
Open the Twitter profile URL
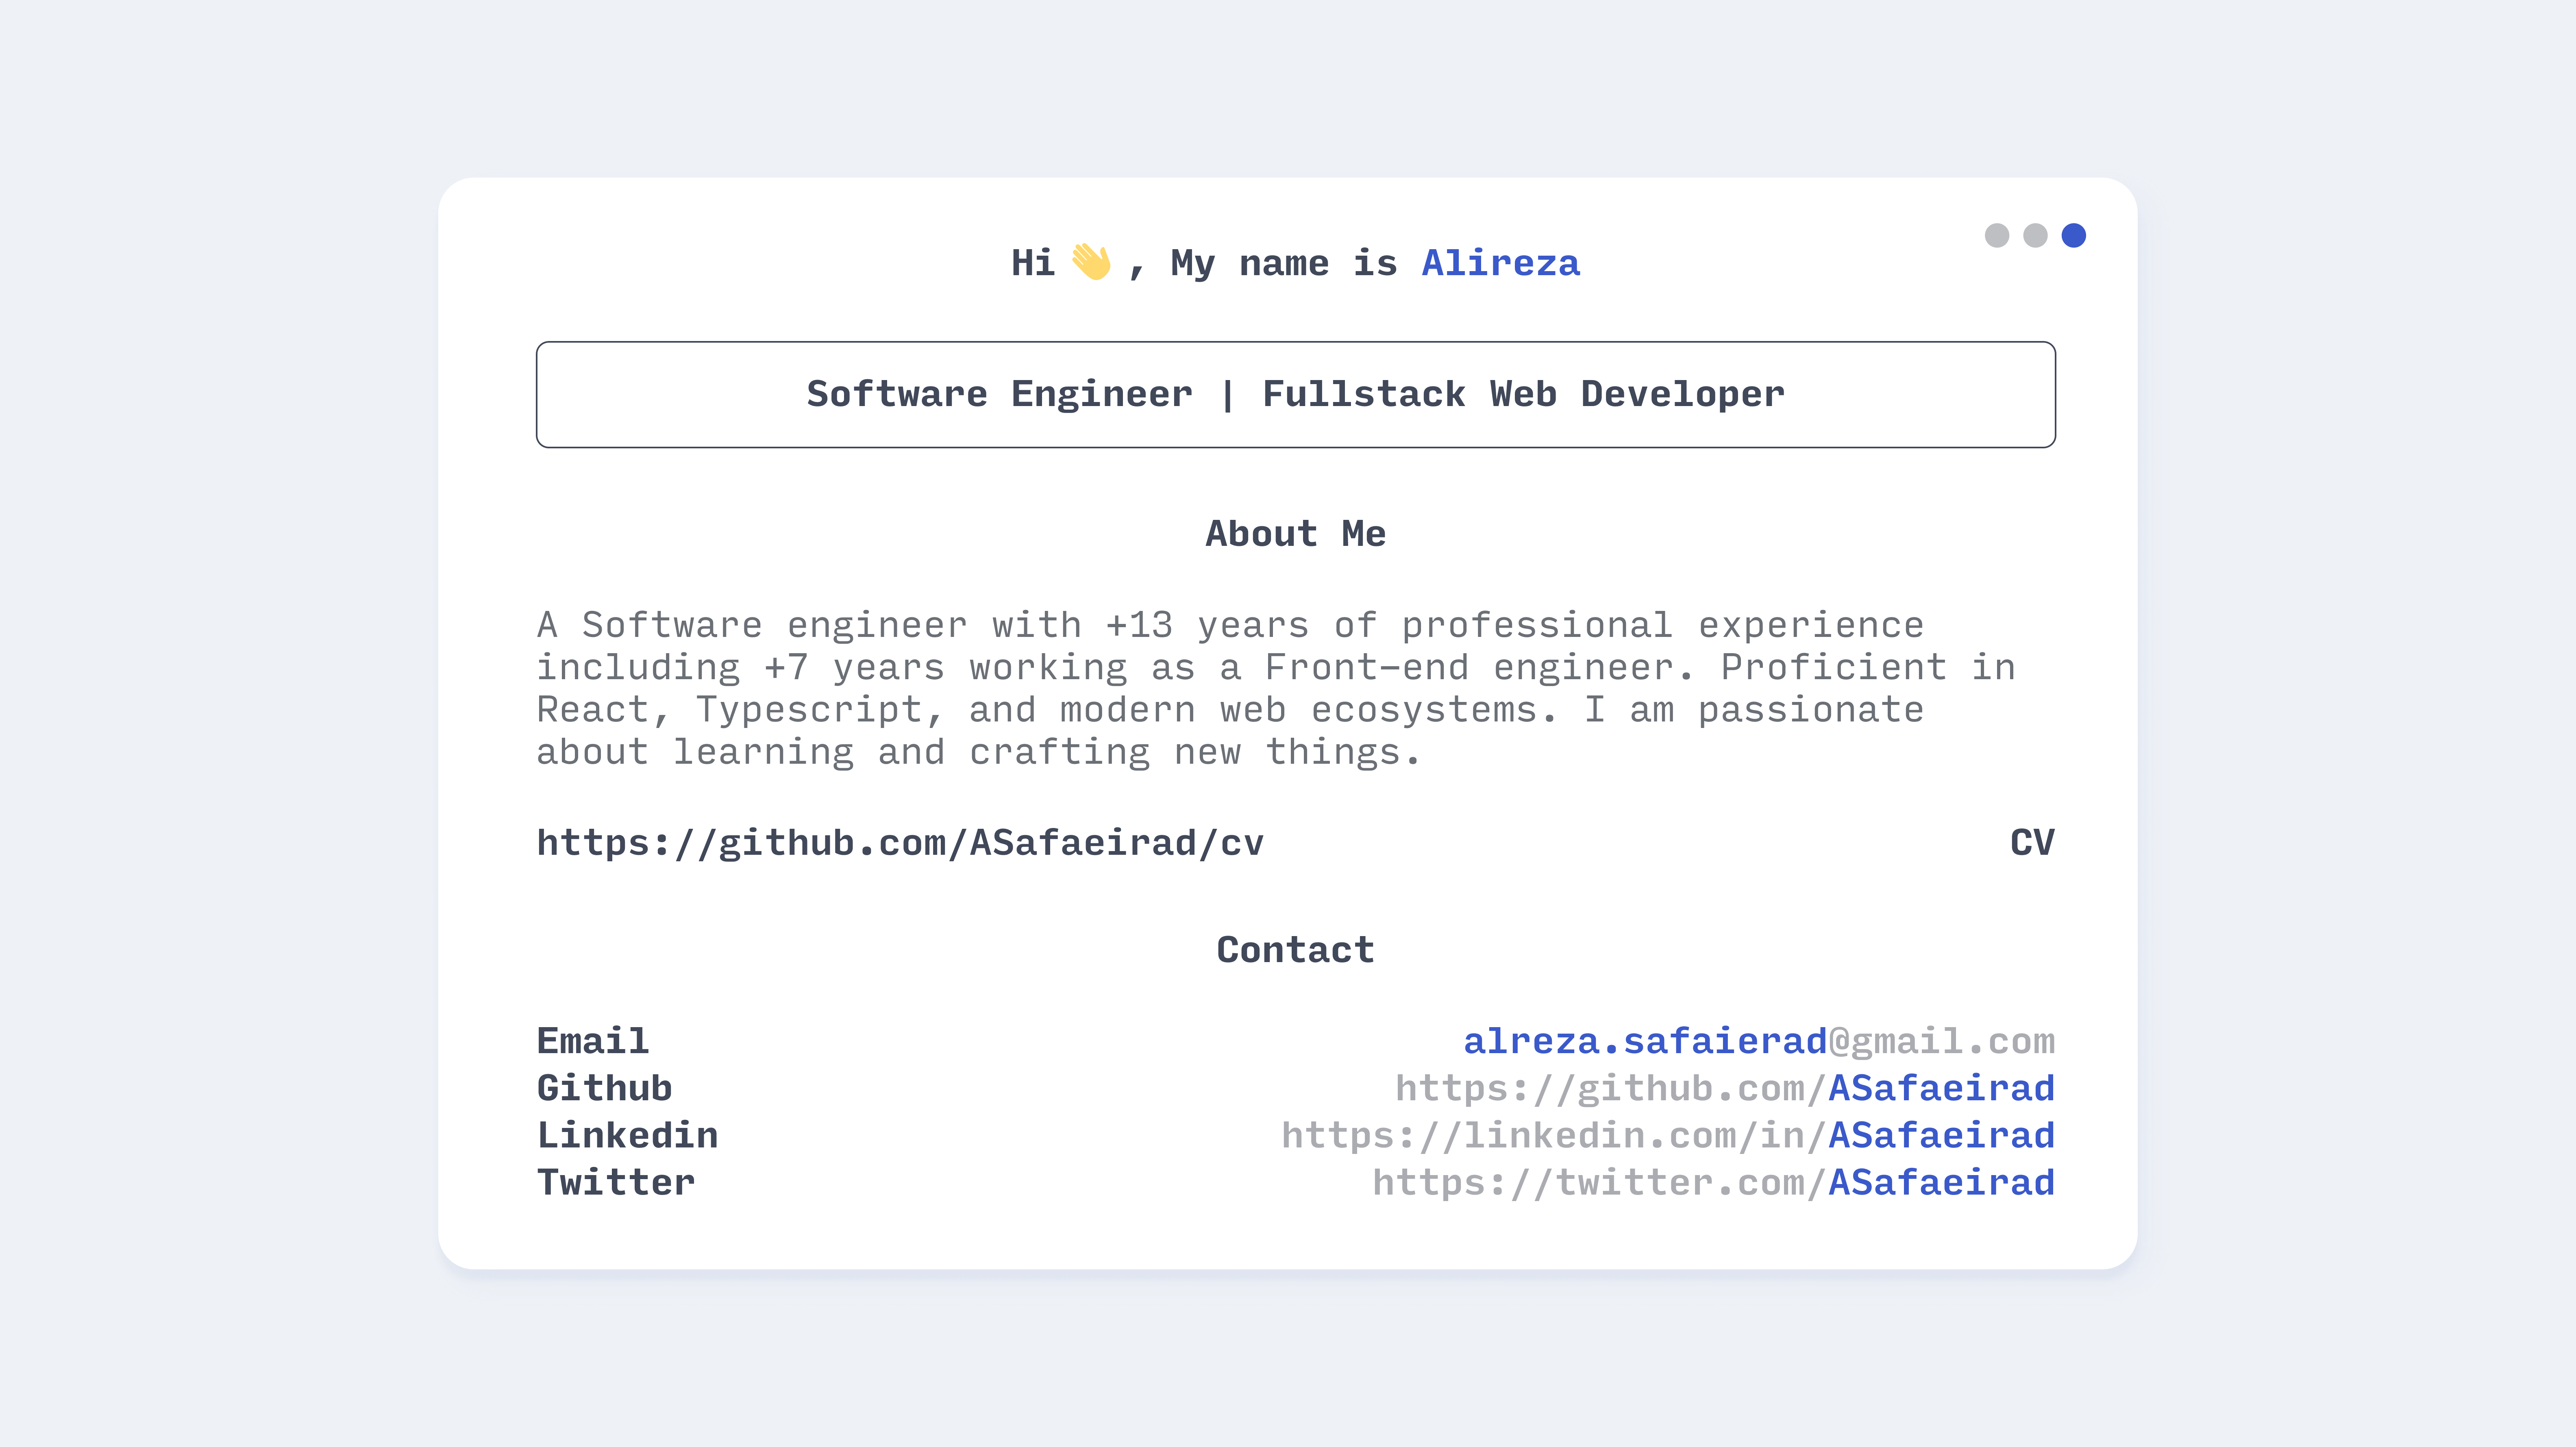coord(1712,1182)
